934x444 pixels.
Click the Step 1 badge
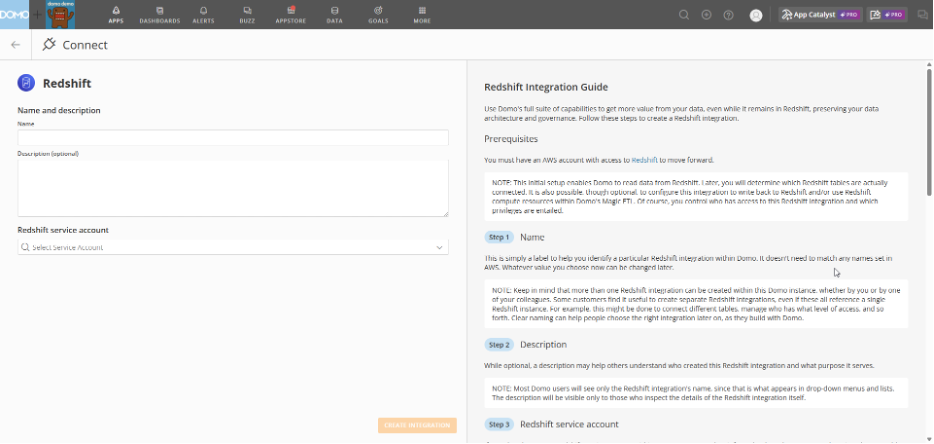(x=499, y=237)
